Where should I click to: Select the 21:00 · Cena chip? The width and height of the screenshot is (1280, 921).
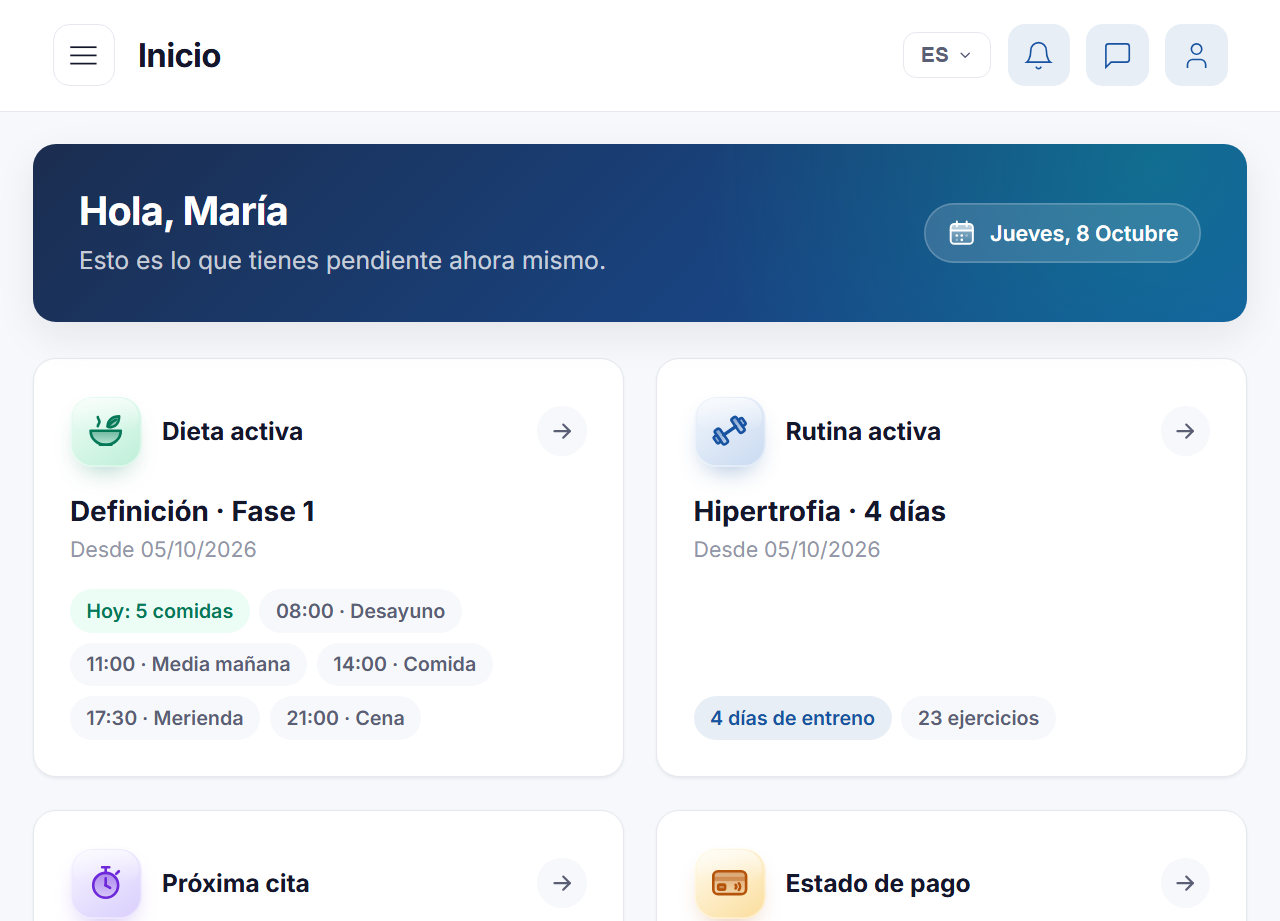click(x=345, y=718)
